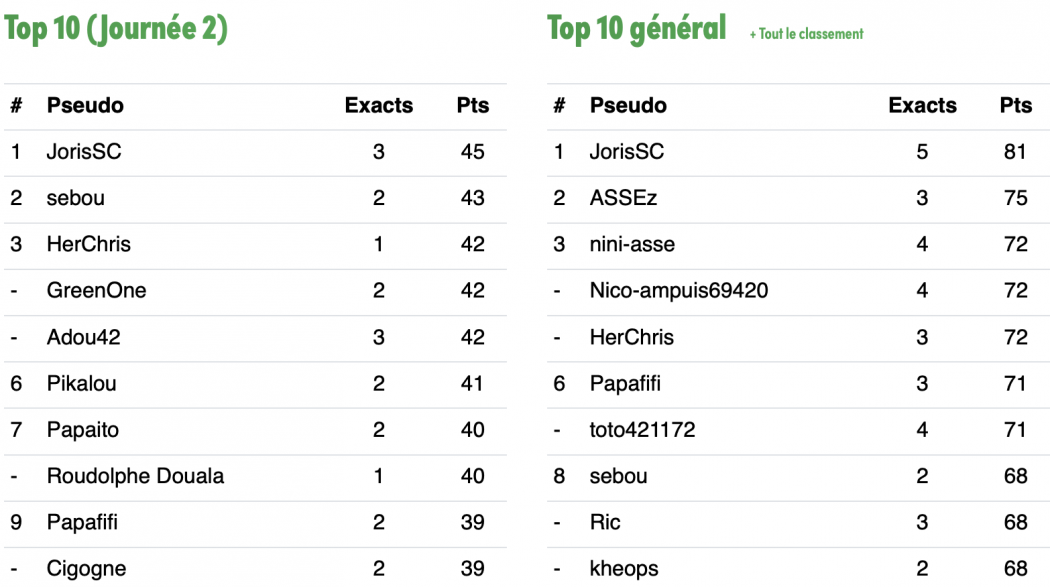
Task: Select Pikalou in the ranking
Action: click(x=82, y=384)
